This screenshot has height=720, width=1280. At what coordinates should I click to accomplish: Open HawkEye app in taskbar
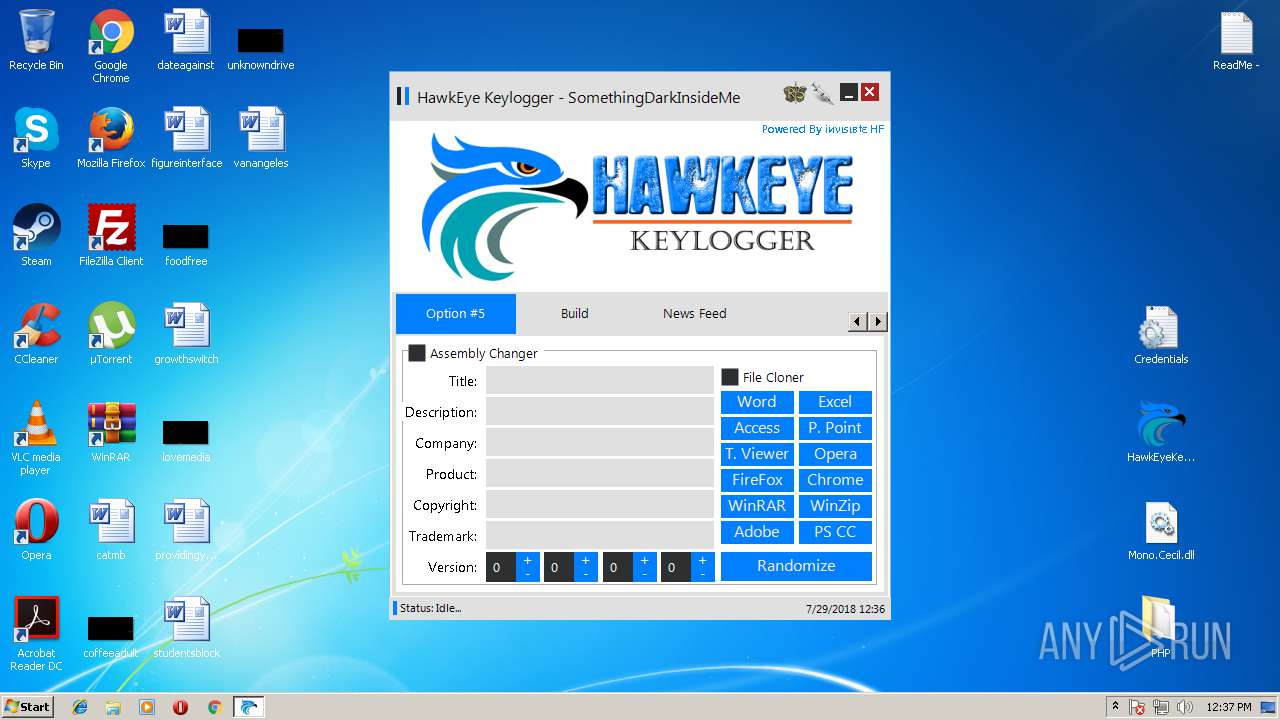pos(248,707)
